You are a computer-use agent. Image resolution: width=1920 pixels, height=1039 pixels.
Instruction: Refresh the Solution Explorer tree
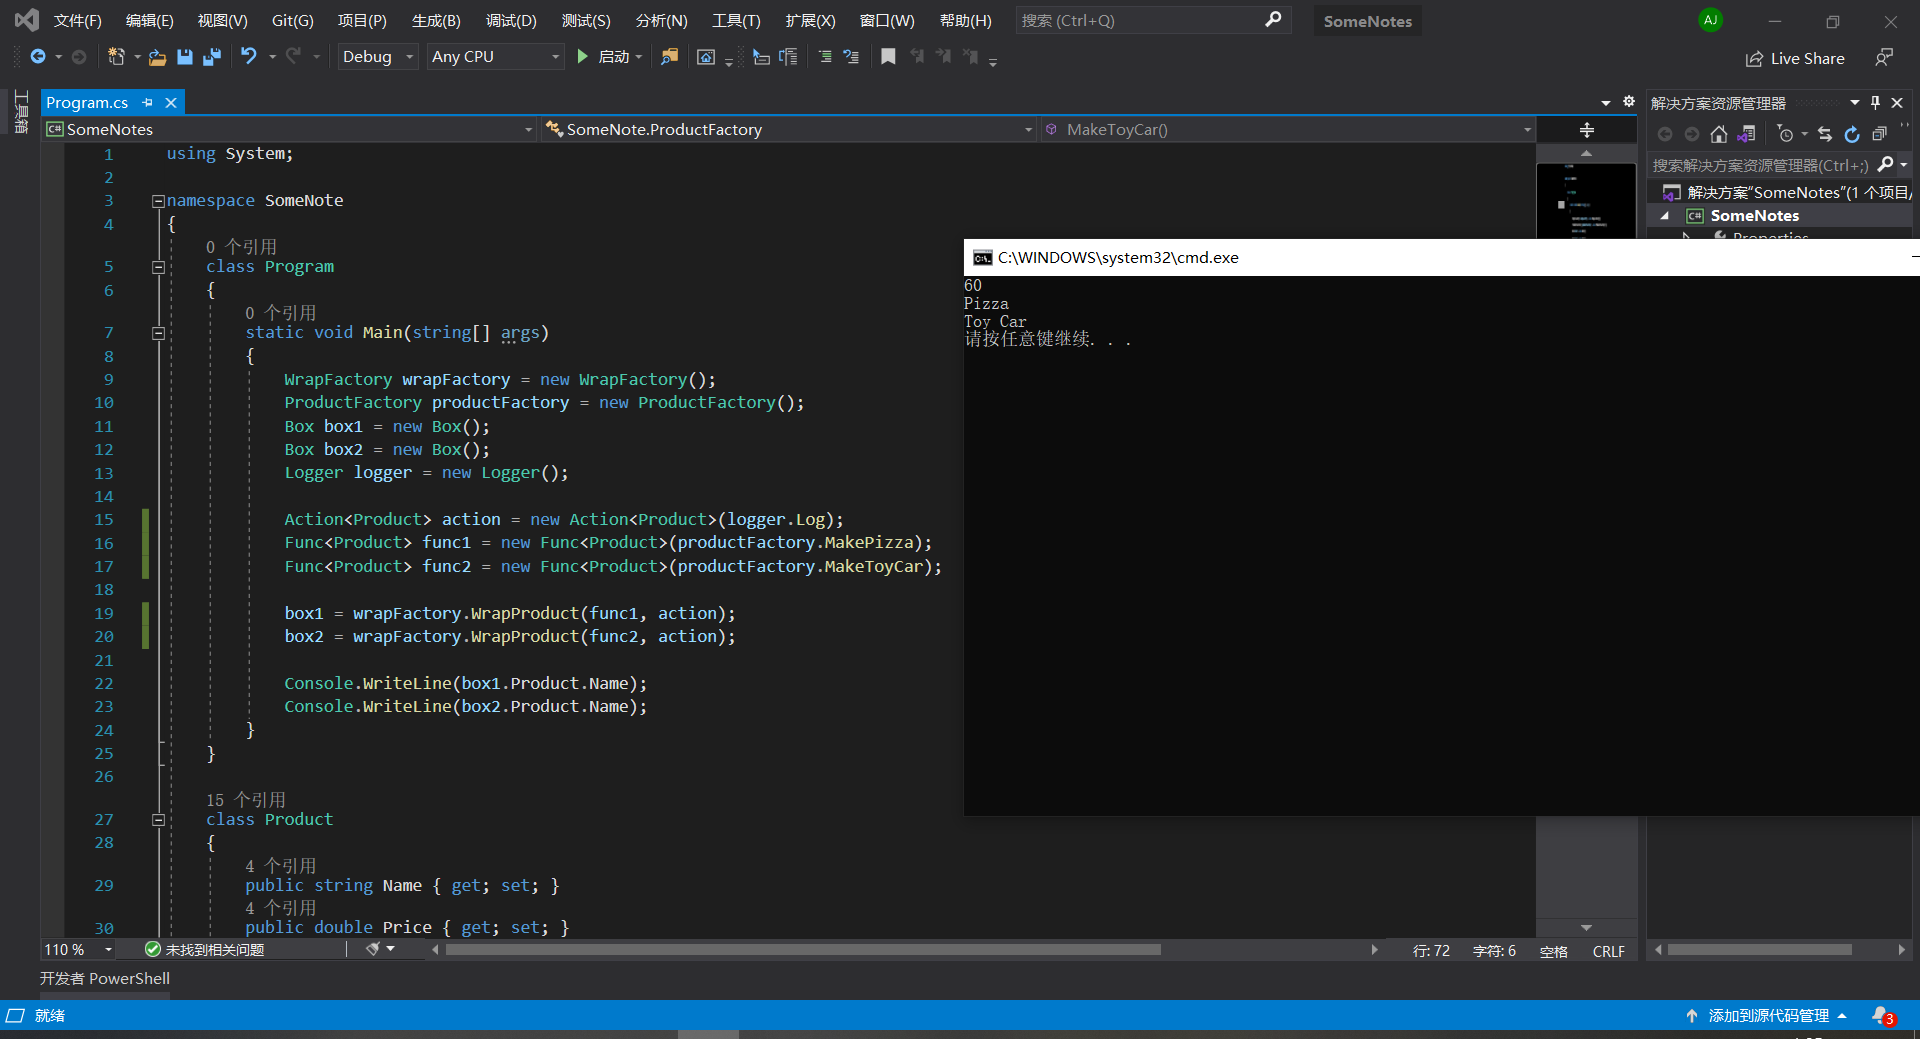1852,134
